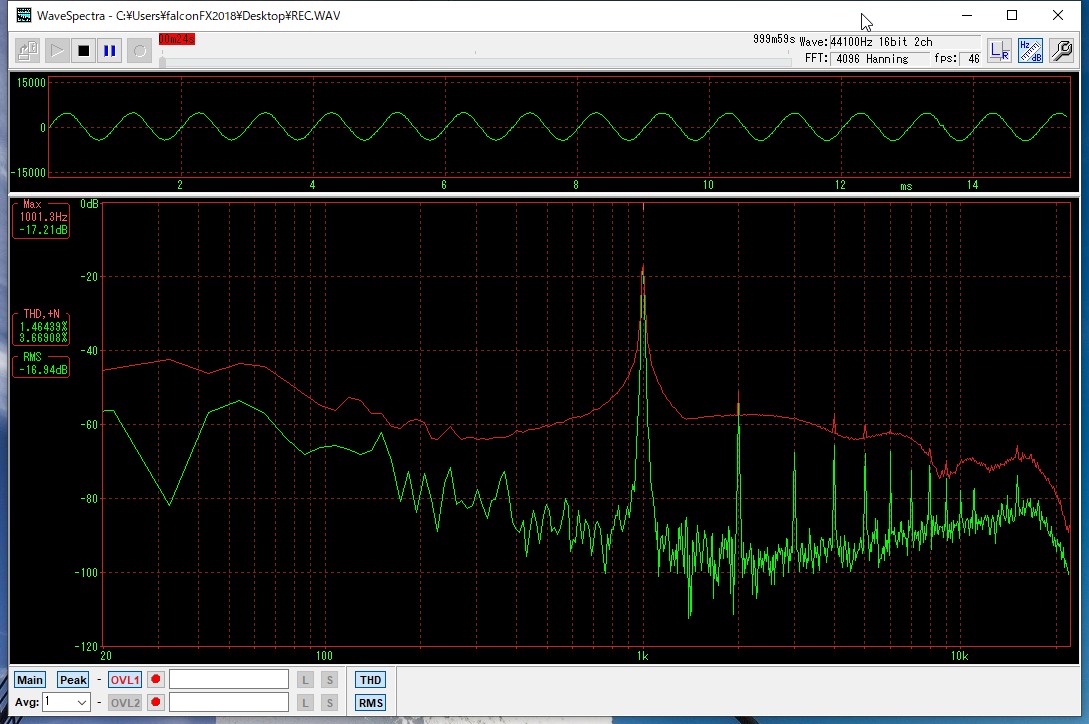
Task: Toggle the OVL1 overlay
Action: tap(125, 680)
